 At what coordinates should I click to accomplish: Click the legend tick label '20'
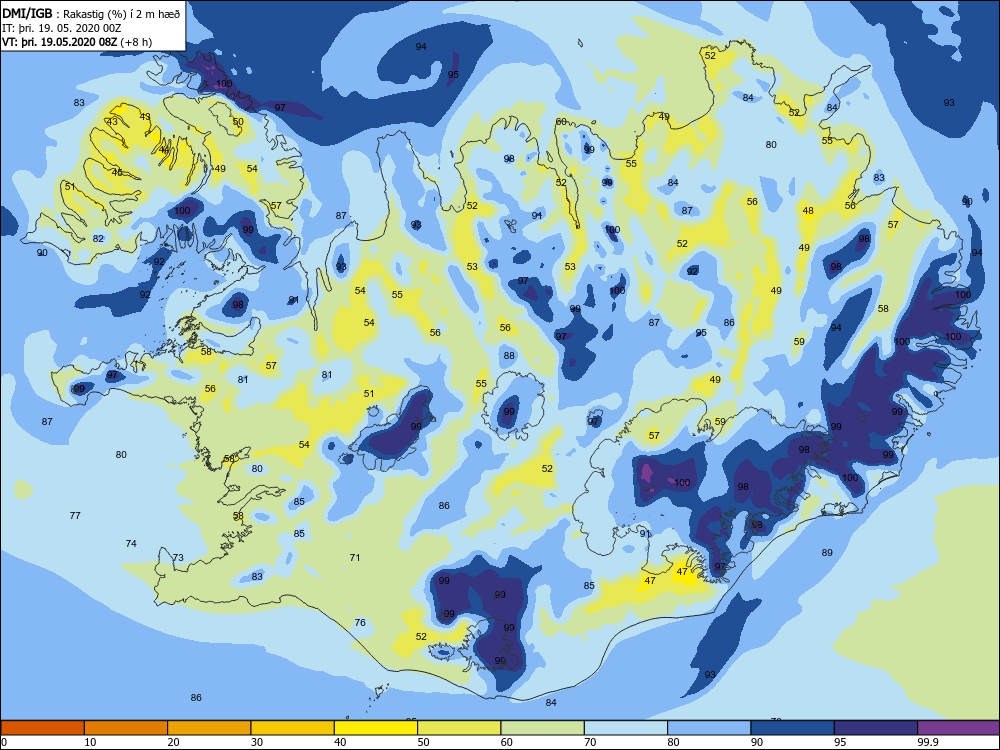coord(173,742)
